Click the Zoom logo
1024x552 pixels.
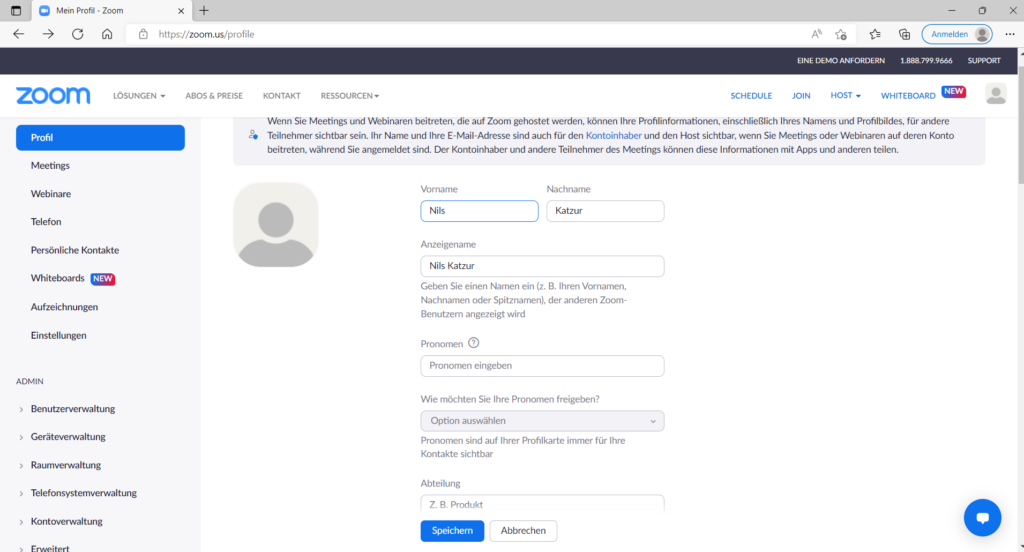click(x=53, y=95)
